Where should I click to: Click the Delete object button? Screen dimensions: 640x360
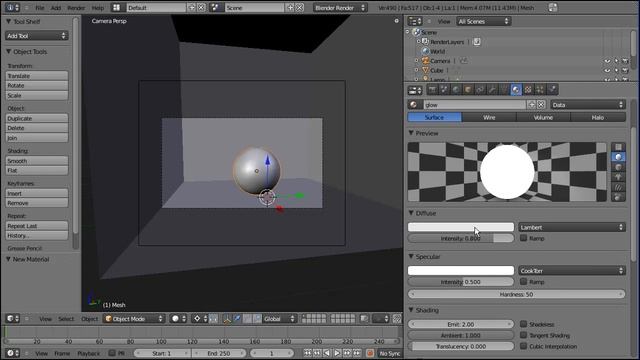37,128
